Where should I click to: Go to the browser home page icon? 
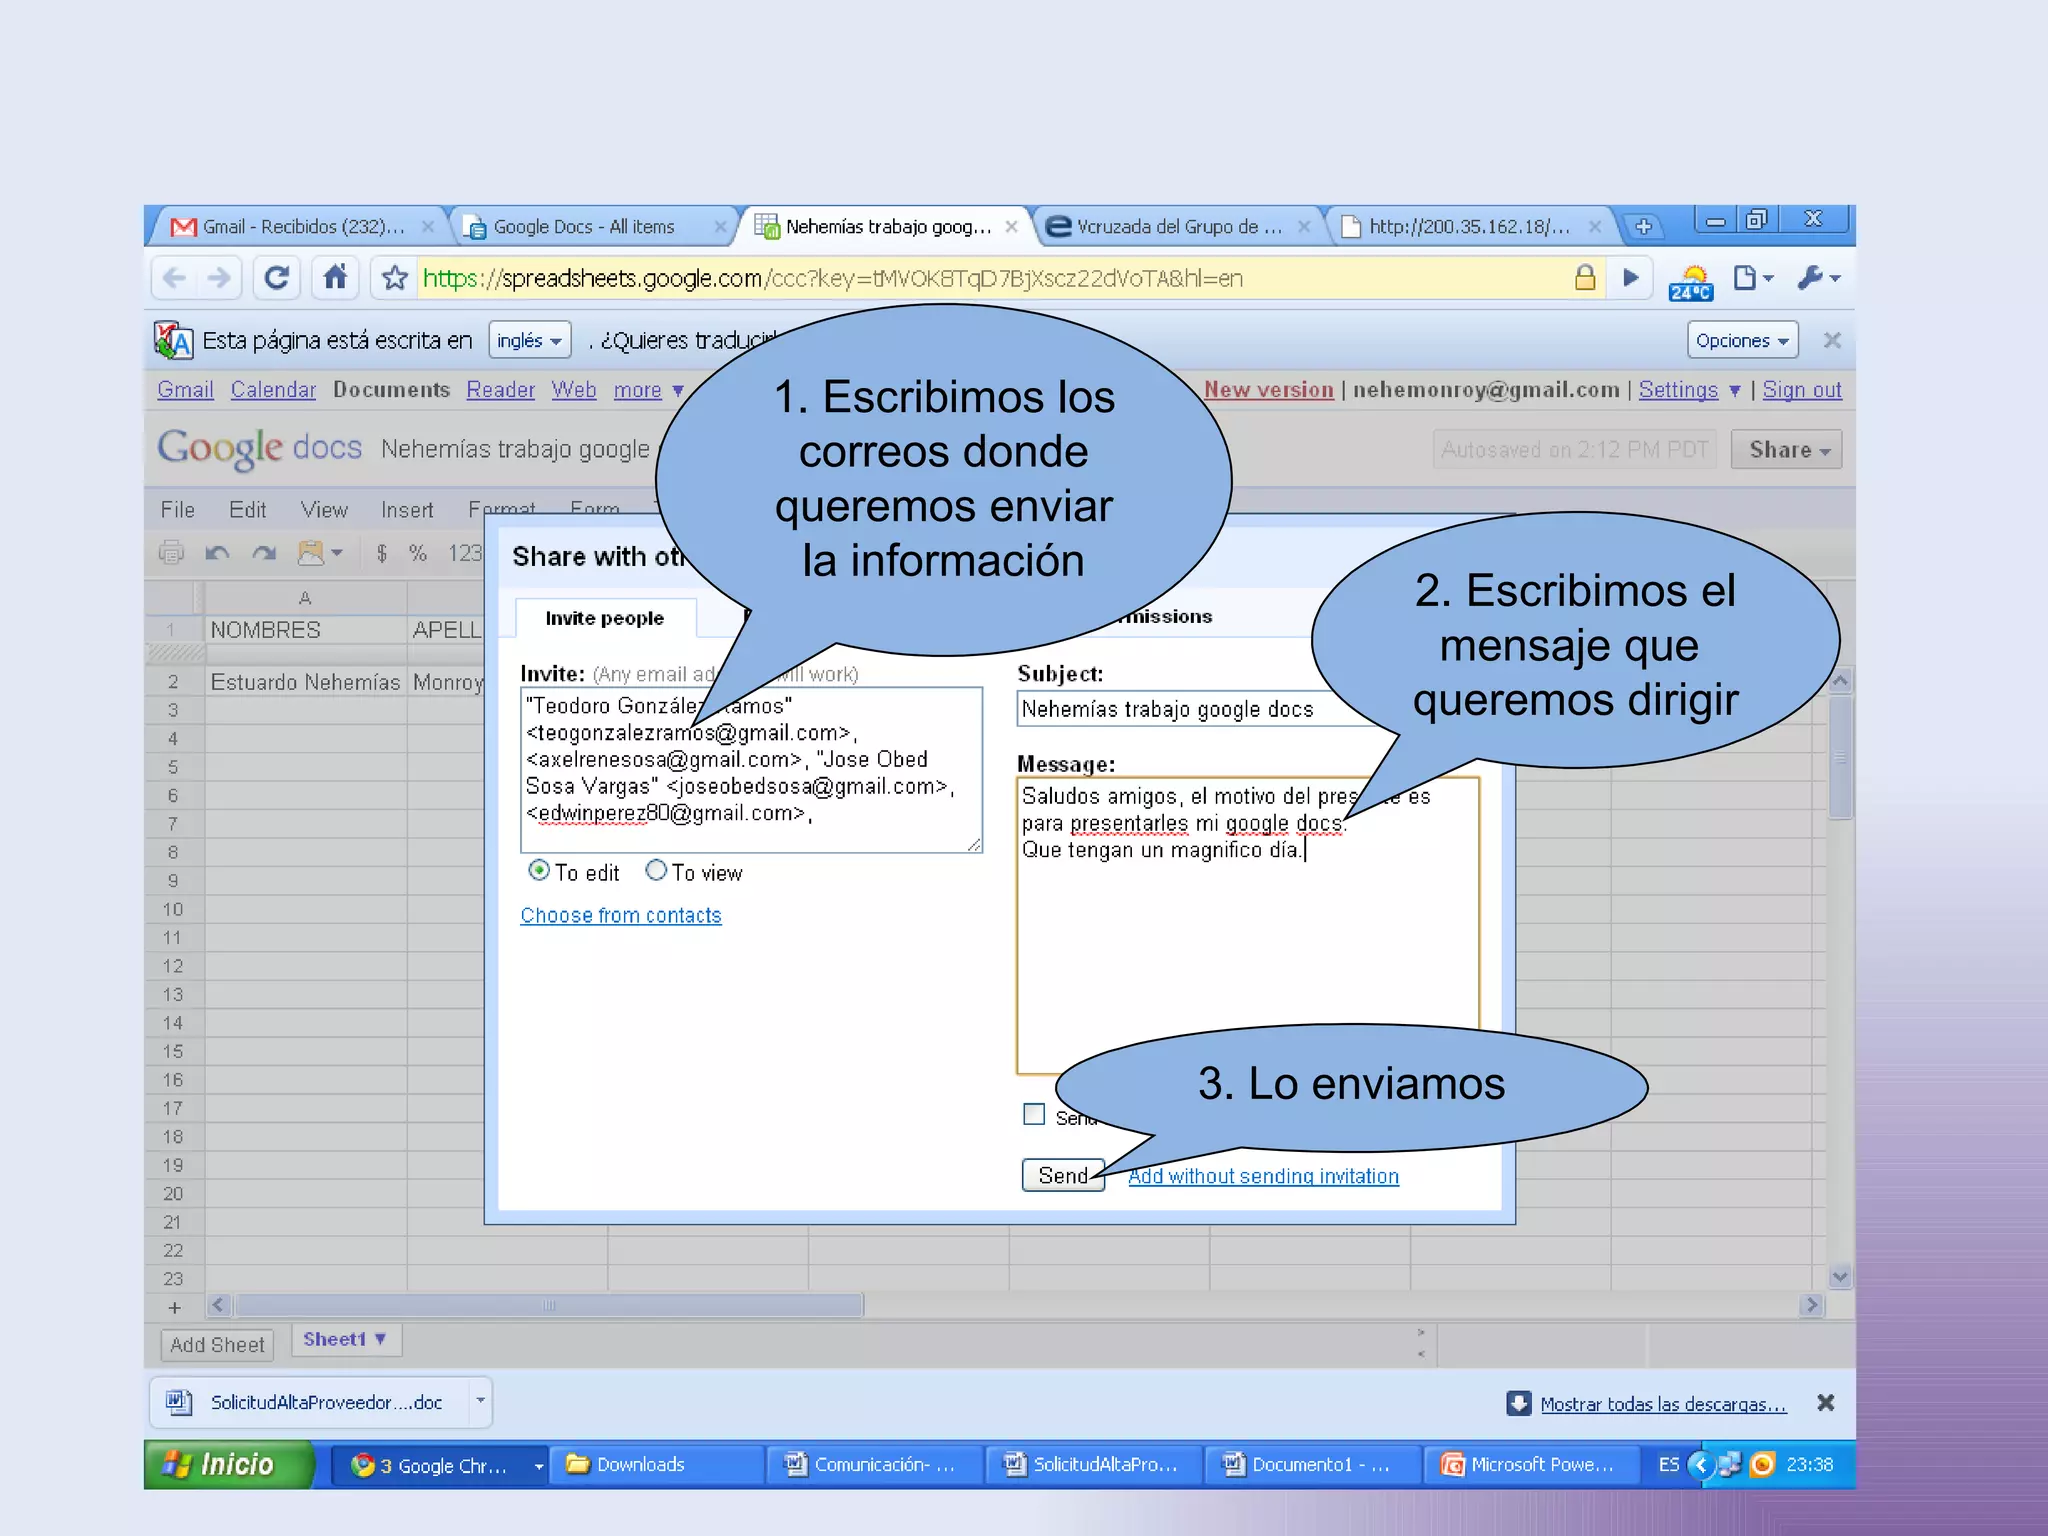tap(335, 278)
